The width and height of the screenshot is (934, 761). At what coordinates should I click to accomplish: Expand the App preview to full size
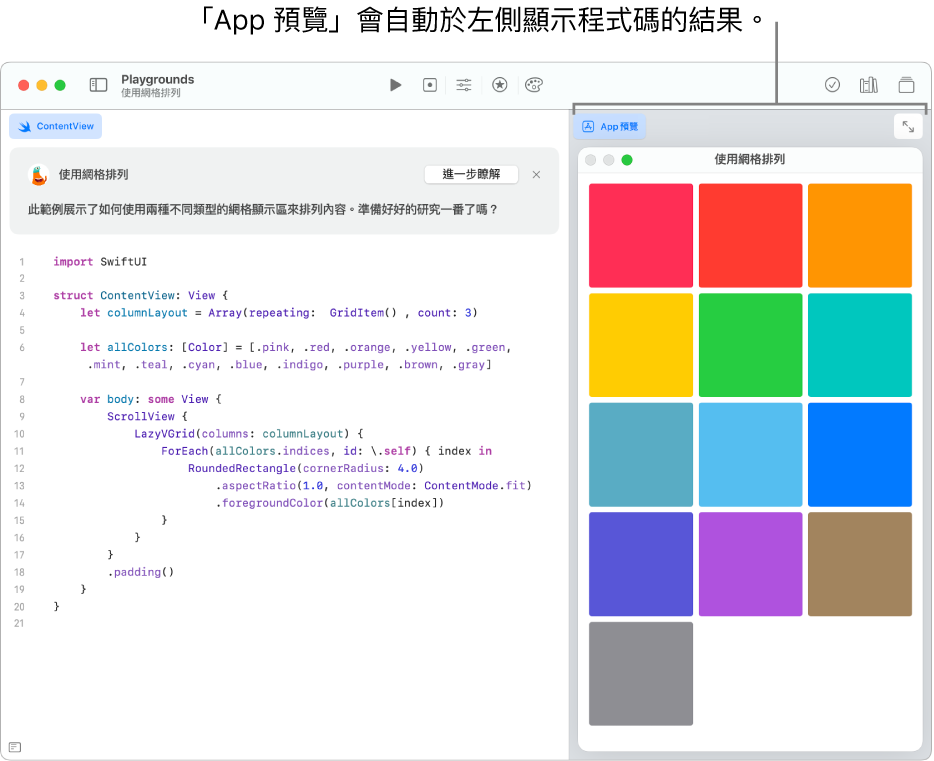[907, 126]
